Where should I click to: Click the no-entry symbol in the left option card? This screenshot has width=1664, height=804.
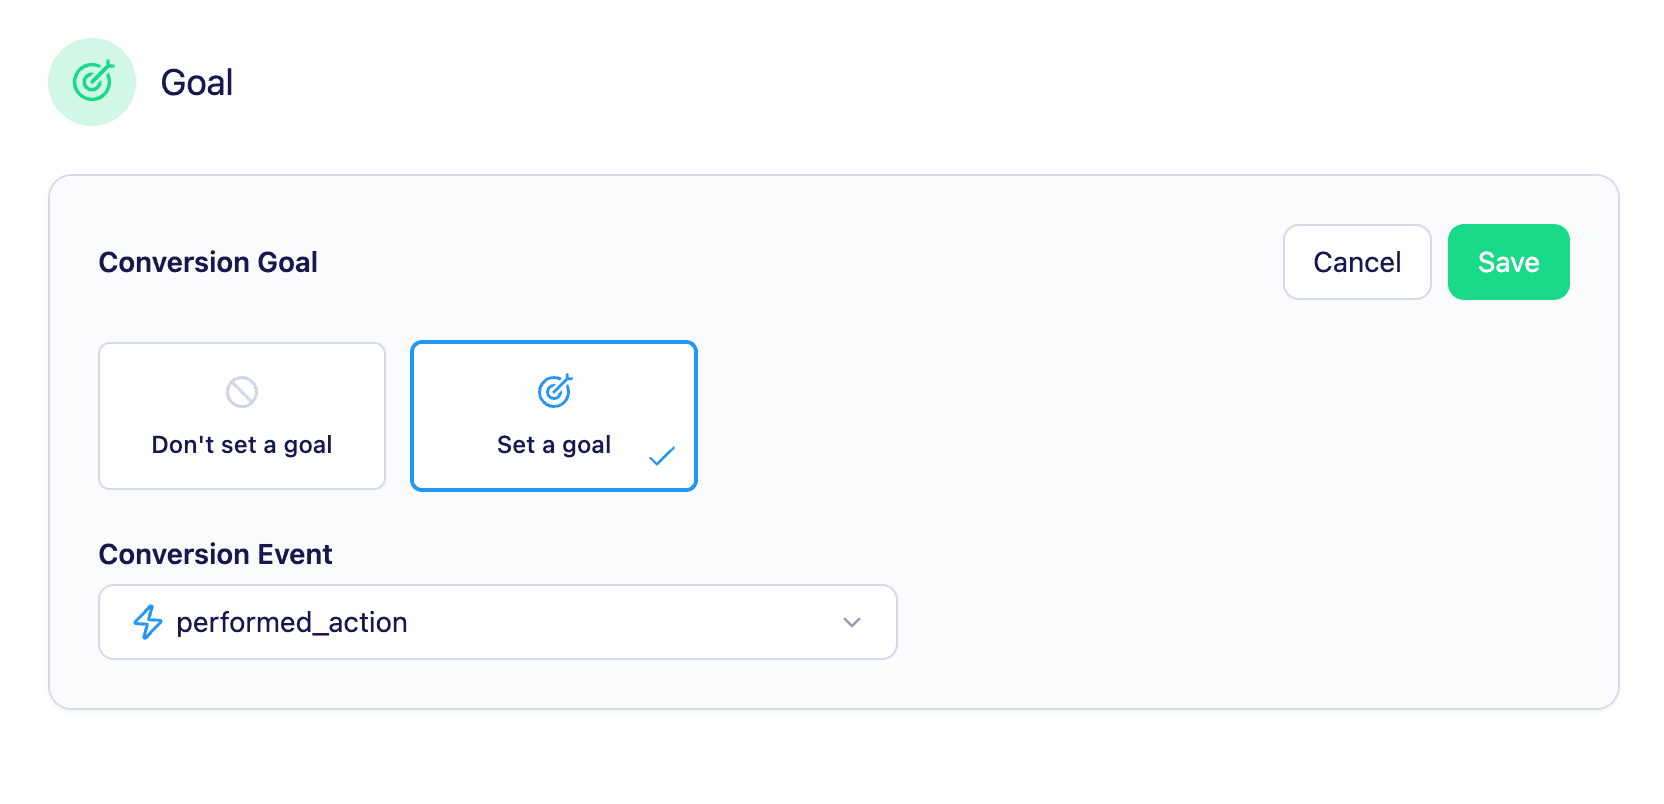pos(241,391)
